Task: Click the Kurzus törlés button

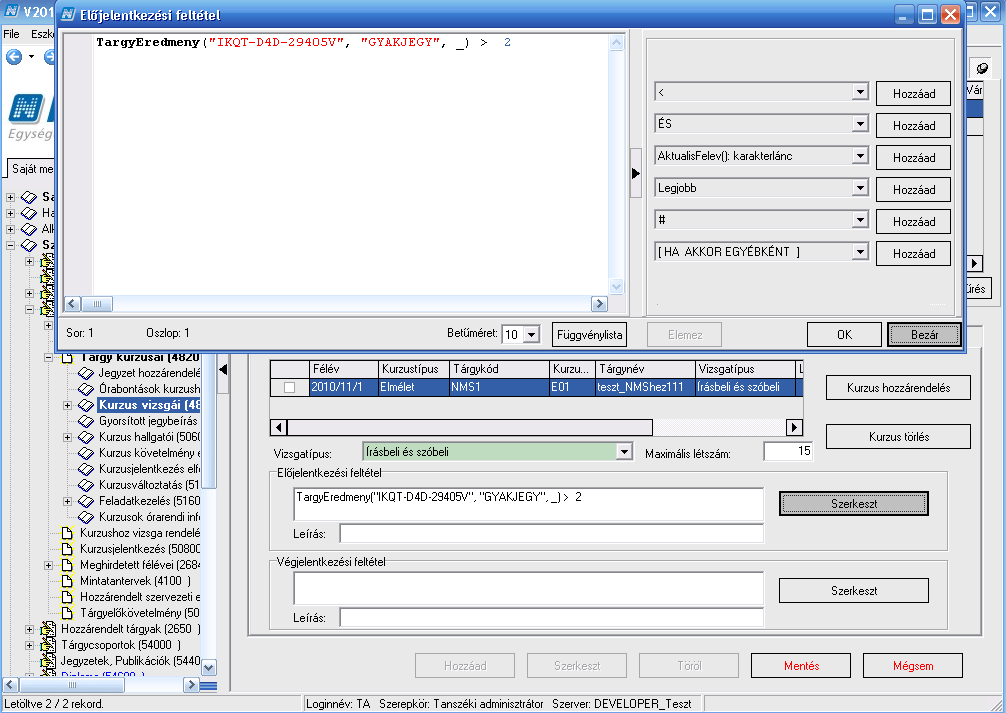Action: [898, 437]
